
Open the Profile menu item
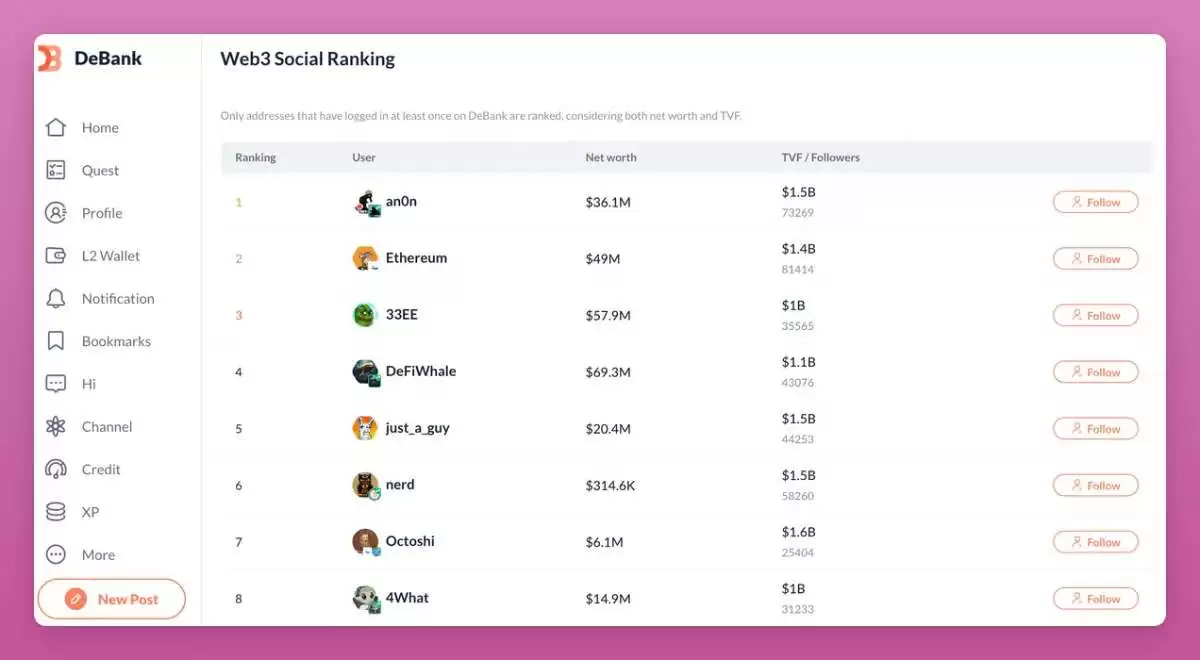click(101, 213)
